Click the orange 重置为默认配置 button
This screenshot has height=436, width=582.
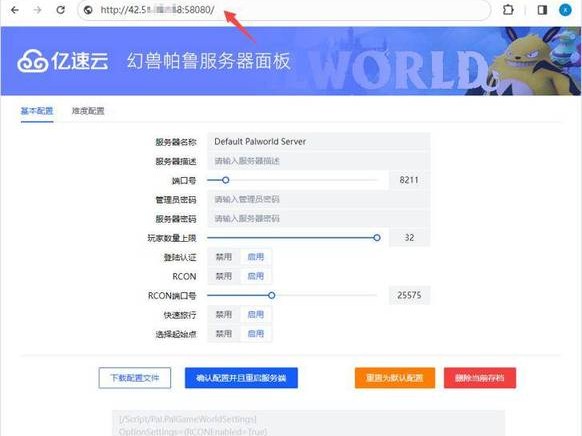pyautogui.click(x=395, y=378)
